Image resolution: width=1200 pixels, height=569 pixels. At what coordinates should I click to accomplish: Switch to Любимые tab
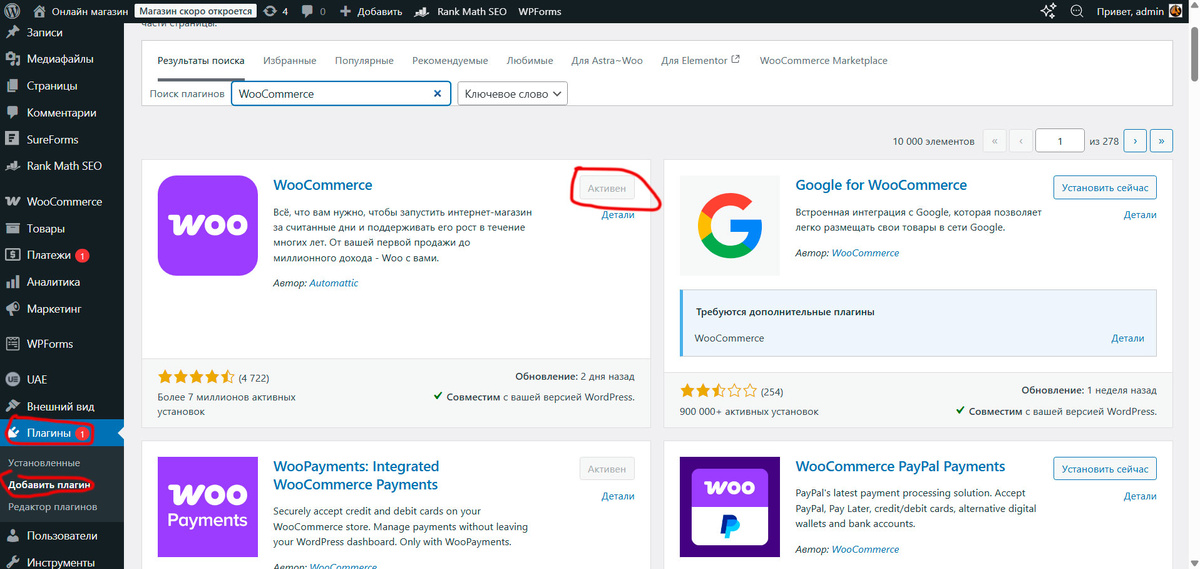click(x=530, y=61)
